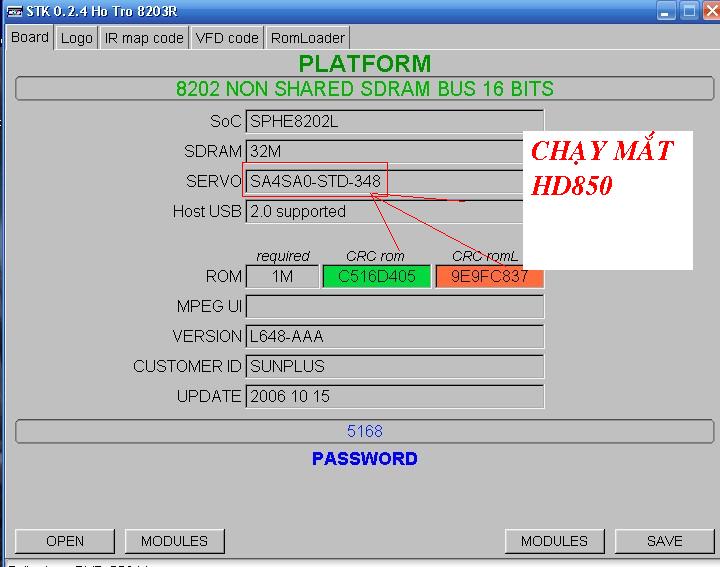The width and height of the screenshot is (720, 567).
Task: Click the MPEG UI label
Action: coord(209,306)
